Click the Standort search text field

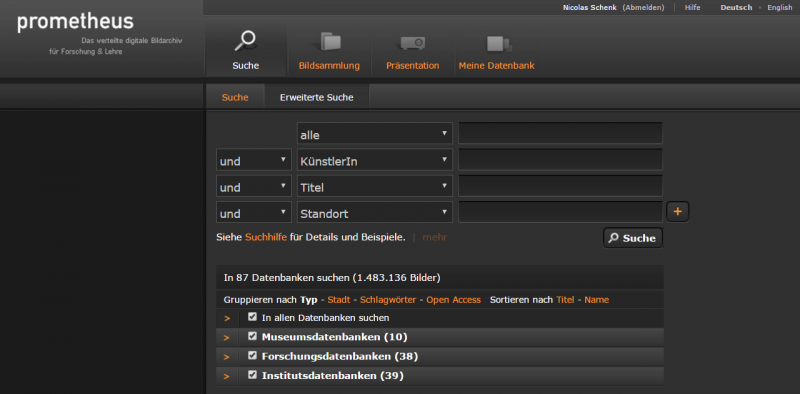[x=560, y=212]
